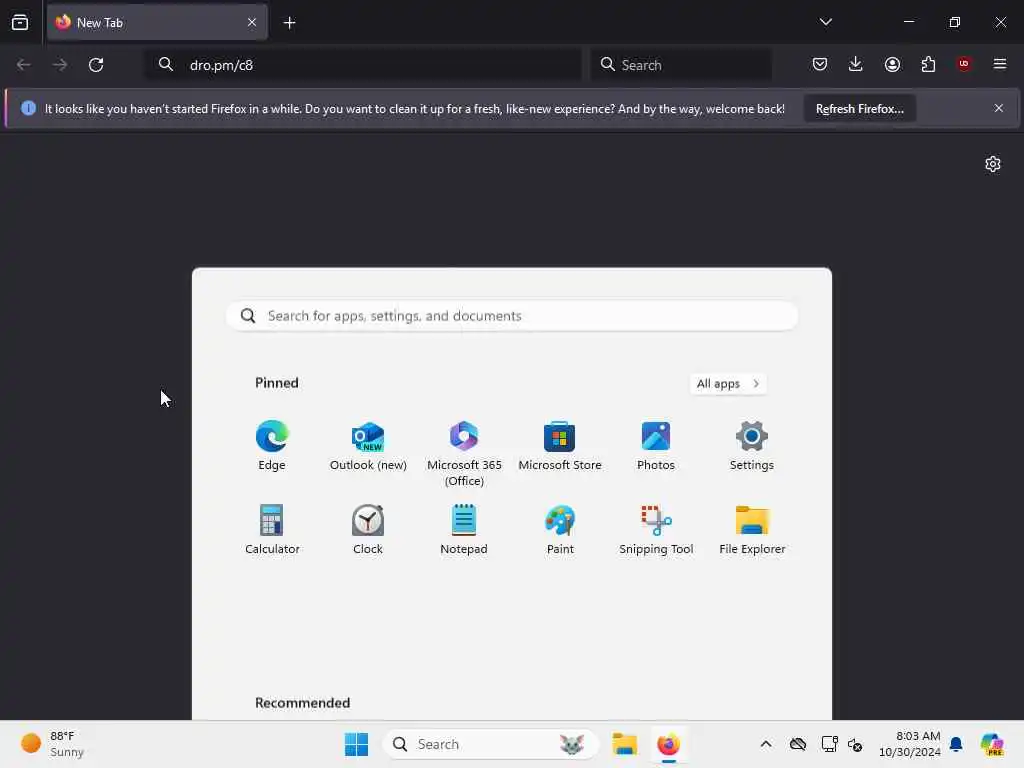Open the Copilot preview icon in taskbar

[992, 744]
